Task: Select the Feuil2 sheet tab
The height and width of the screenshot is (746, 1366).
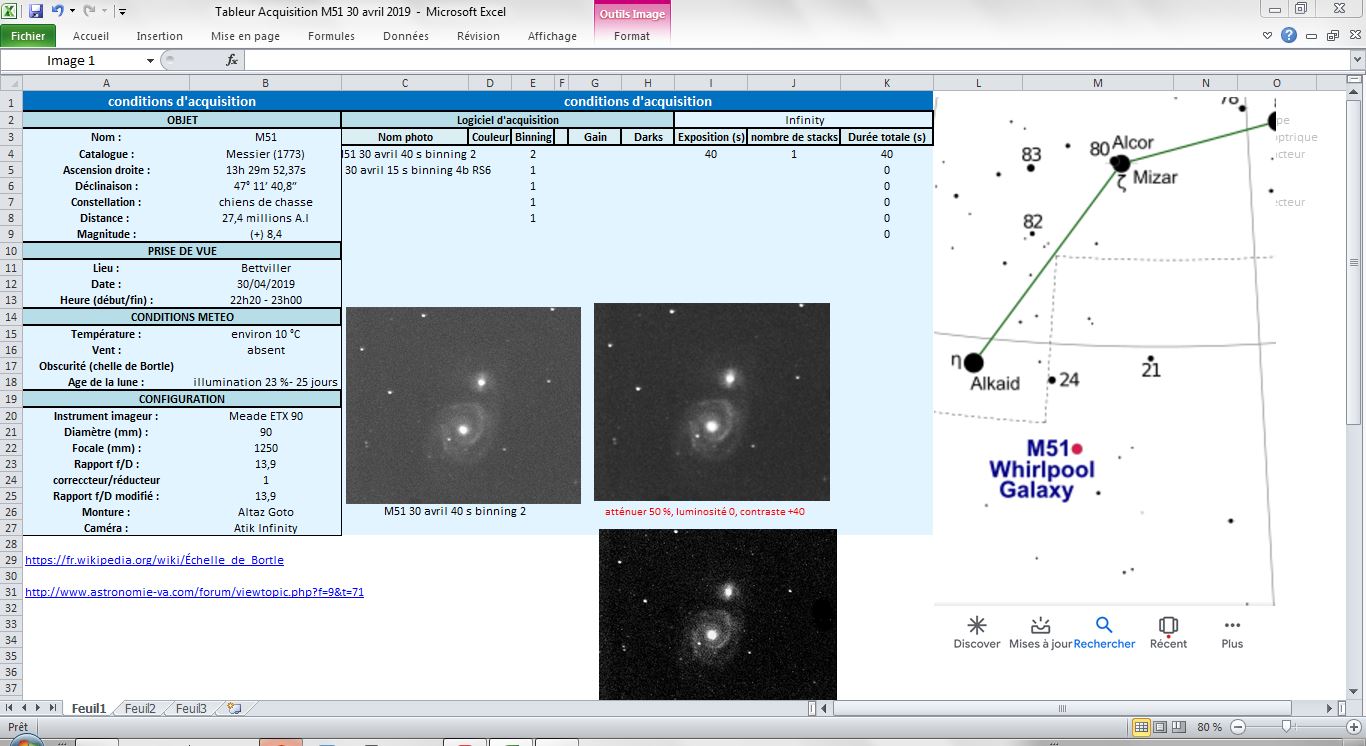Action: pos(139,707)
